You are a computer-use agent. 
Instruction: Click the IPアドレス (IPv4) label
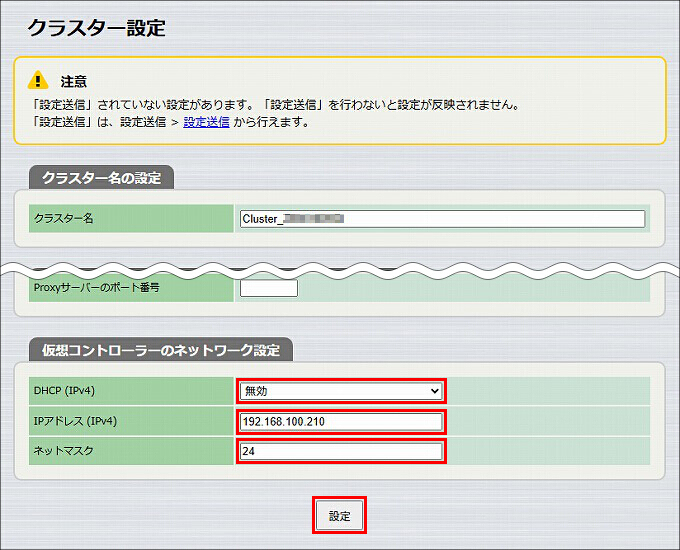(x=75, y=421)
